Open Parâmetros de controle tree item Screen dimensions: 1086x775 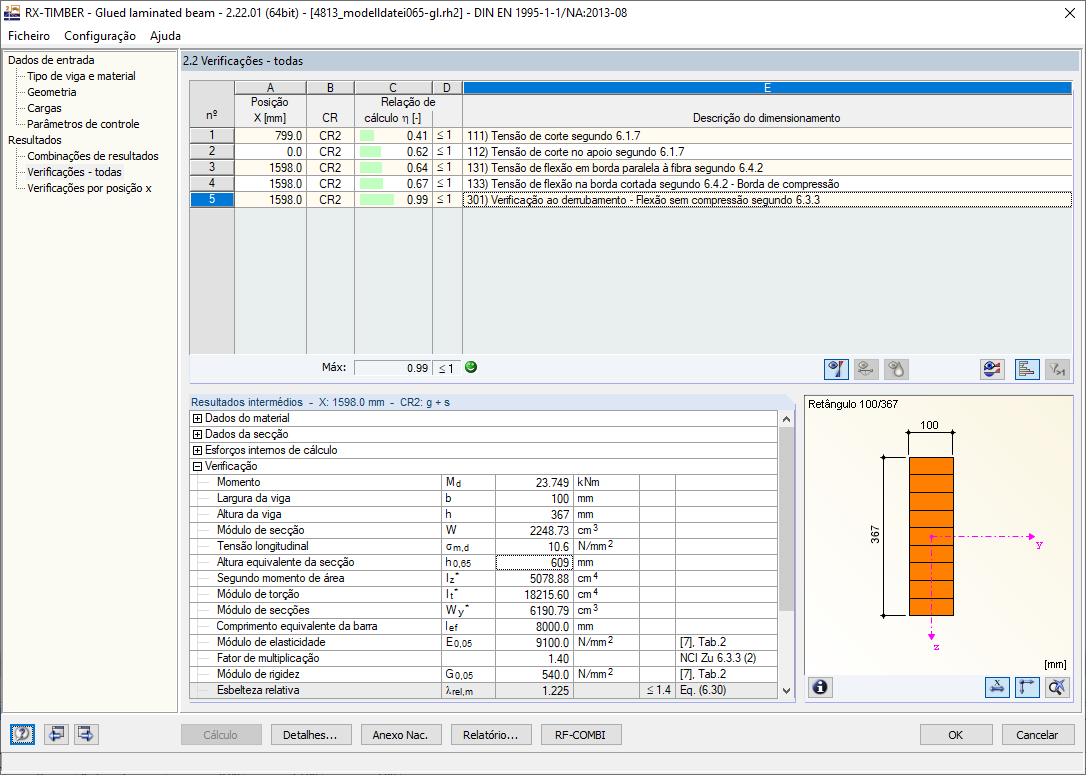click(x=83, y=124)
